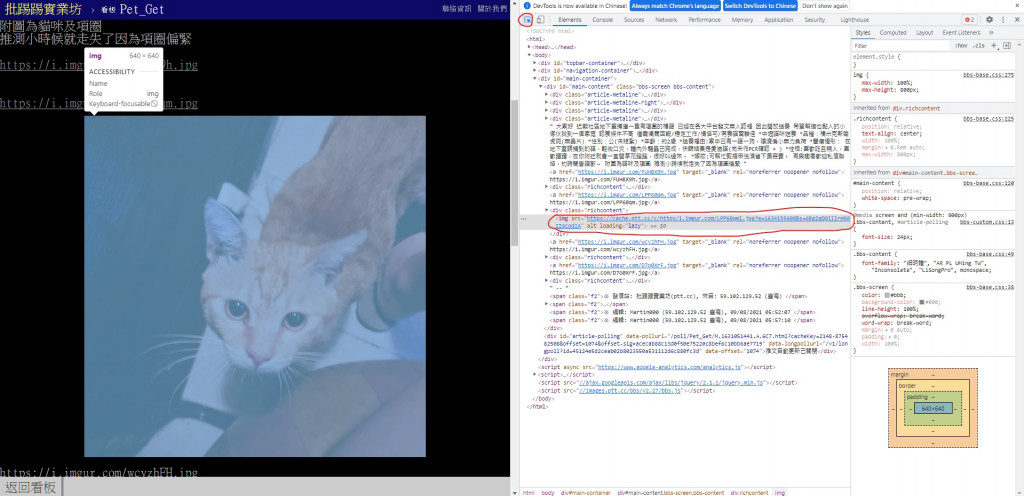Screen dimensions: 1024x496
Task: Open the wcyzhFH.jpg link on the web page
Action: [x=99, y=472]
